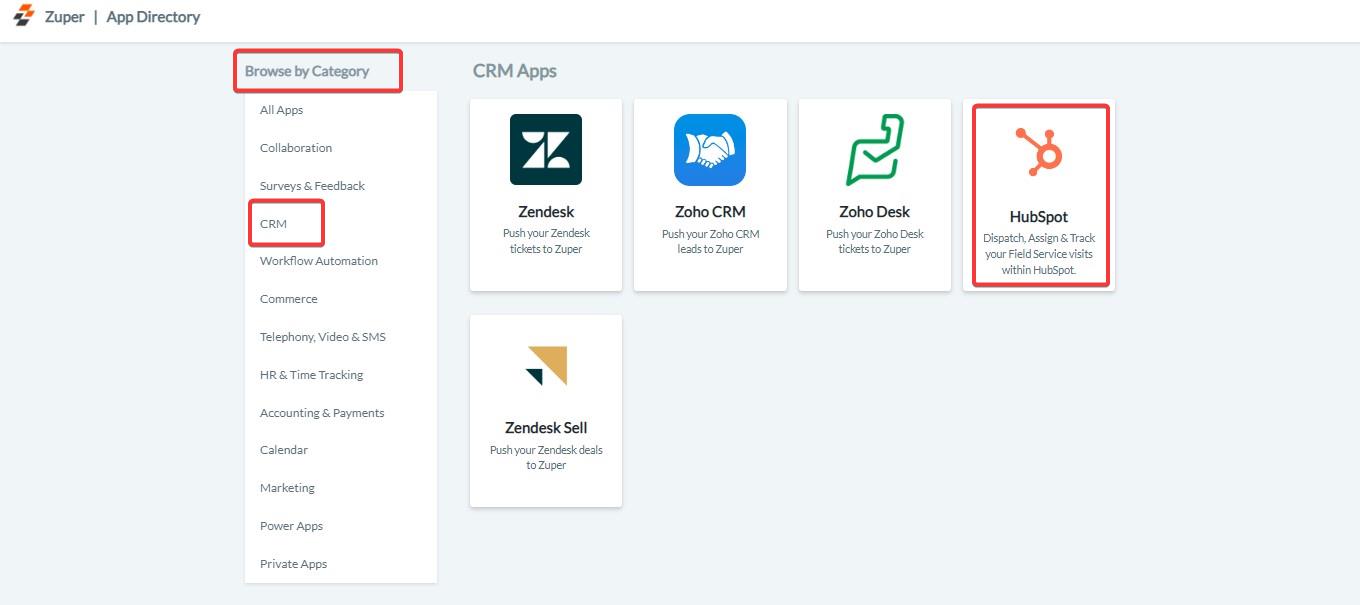Open the Zoho CRM handshake icon

[x=710, y=150]
